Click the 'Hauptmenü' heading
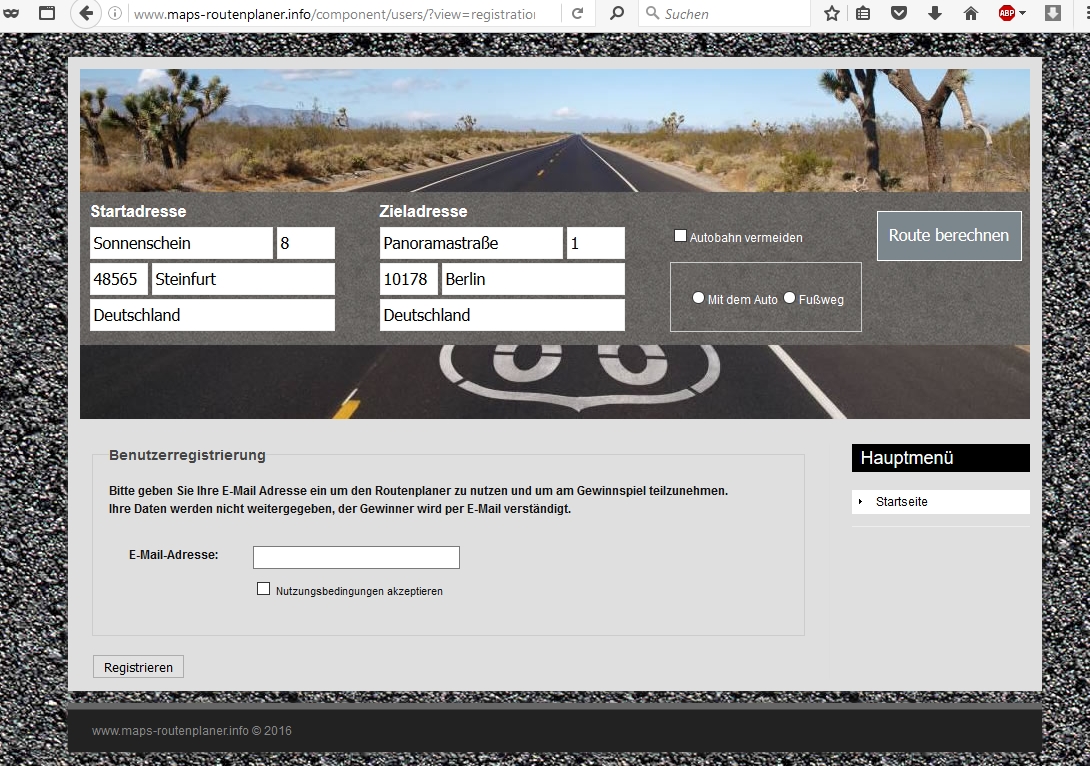The height and width of the screenshot is (766, 1090). pyautogui.click(x=906, y=458)
